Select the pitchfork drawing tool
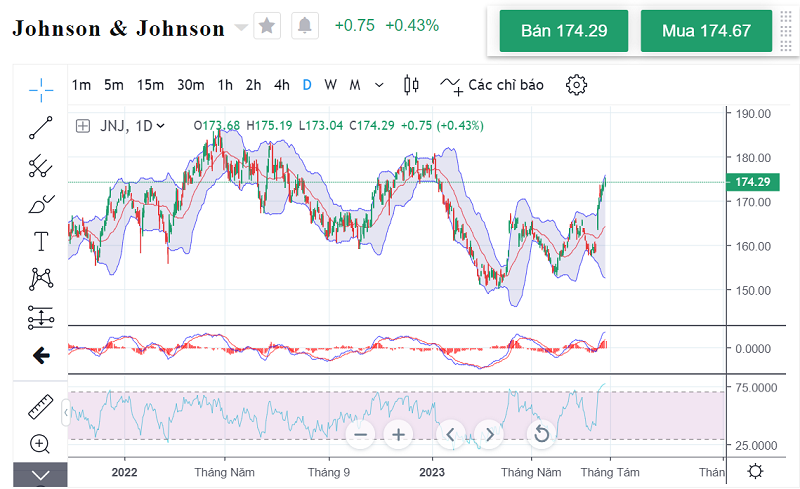This screenshot has height=489, width=800. point(41,165)
